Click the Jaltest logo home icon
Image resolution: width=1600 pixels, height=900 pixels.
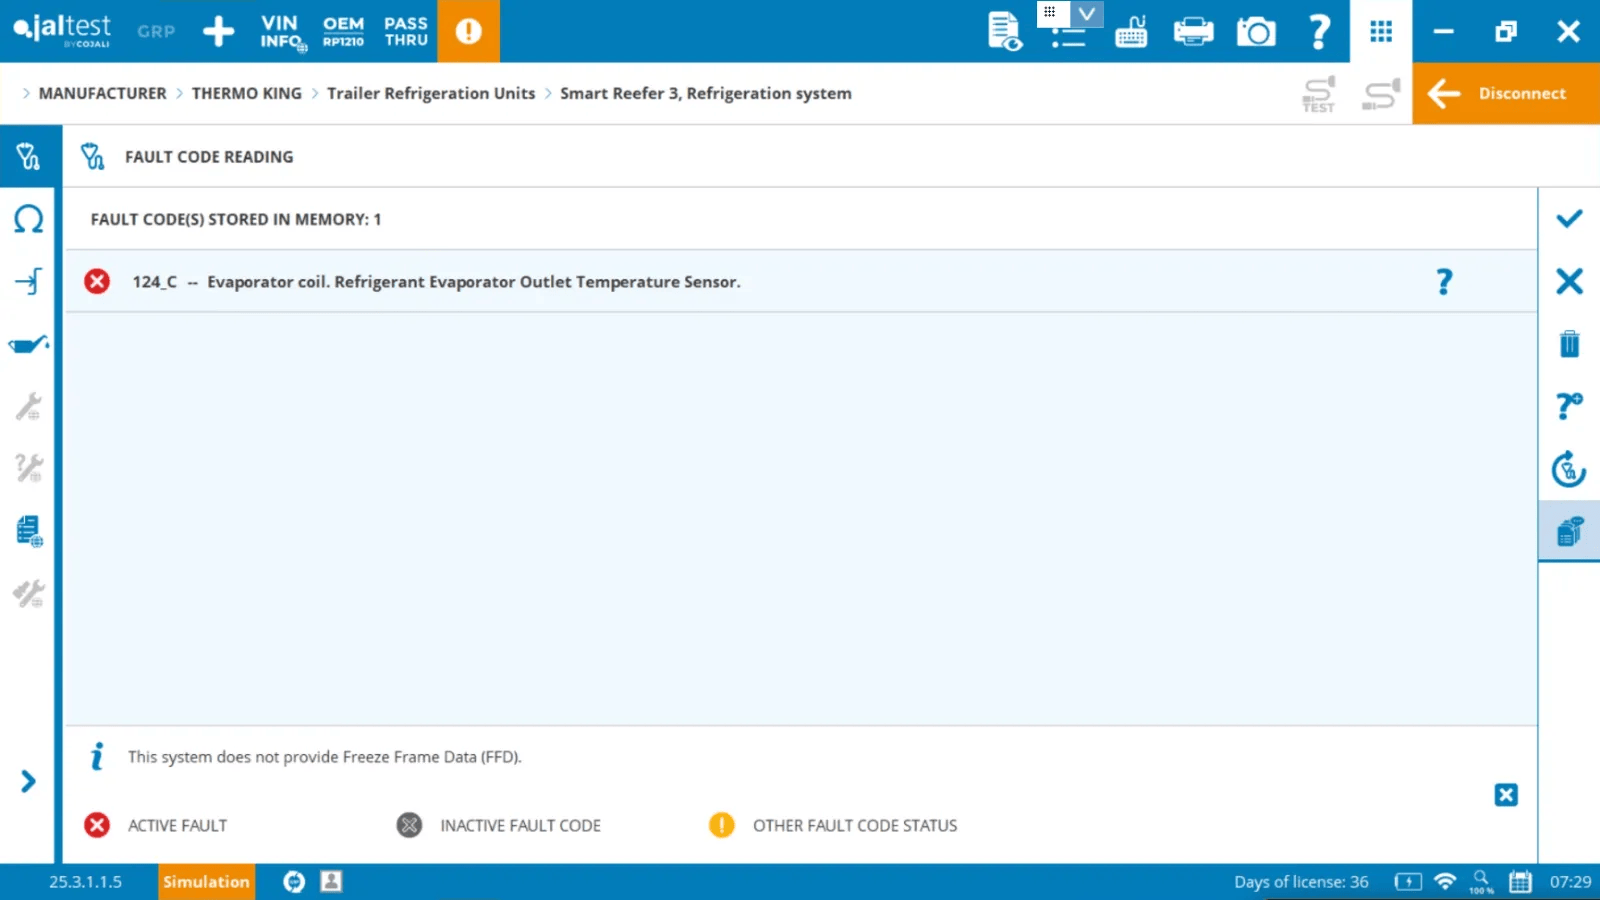[62, 30]
